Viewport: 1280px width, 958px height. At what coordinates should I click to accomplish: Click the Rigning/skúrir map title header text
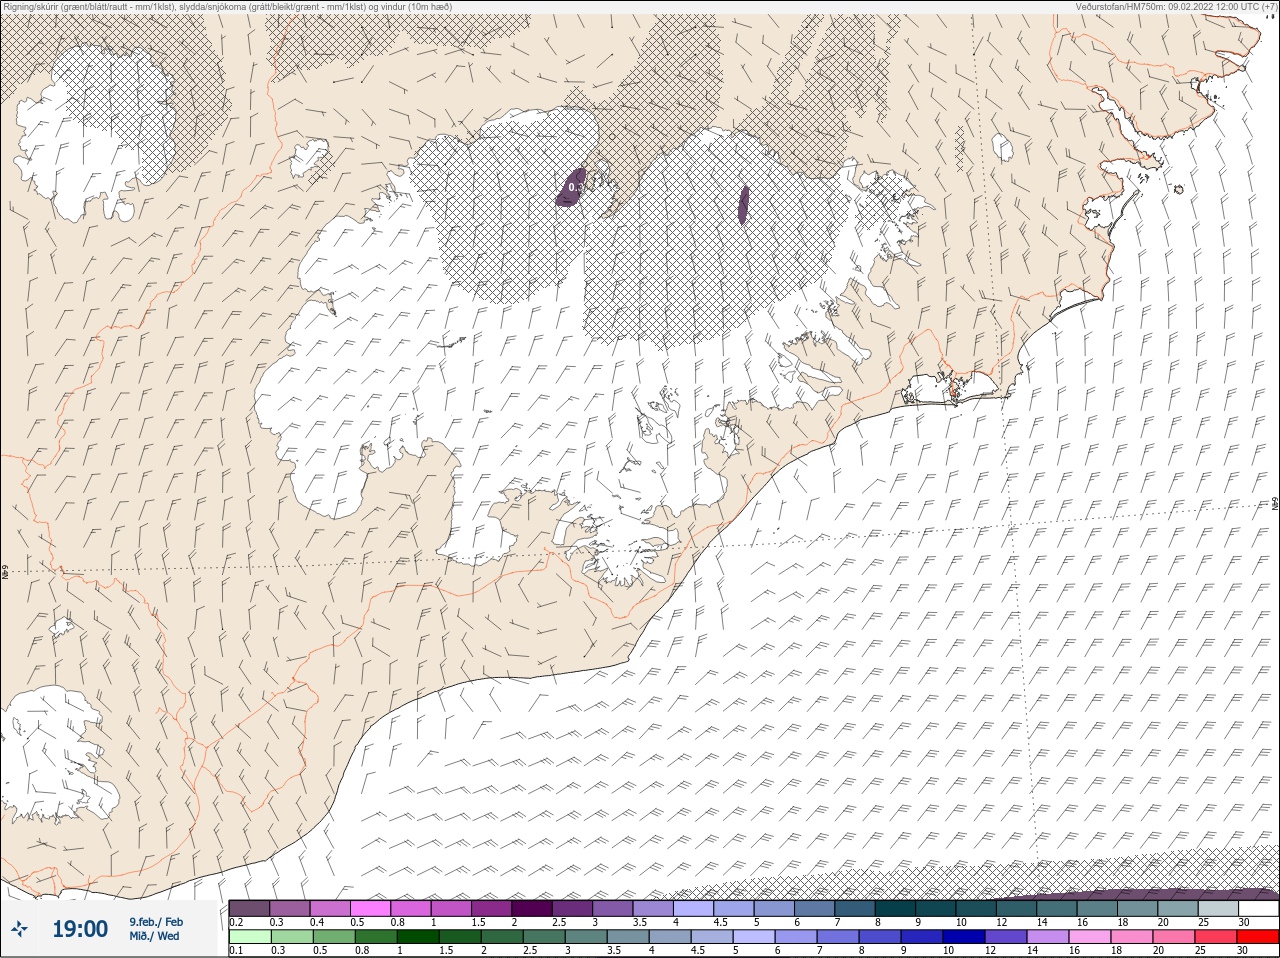tap(227, 6)
